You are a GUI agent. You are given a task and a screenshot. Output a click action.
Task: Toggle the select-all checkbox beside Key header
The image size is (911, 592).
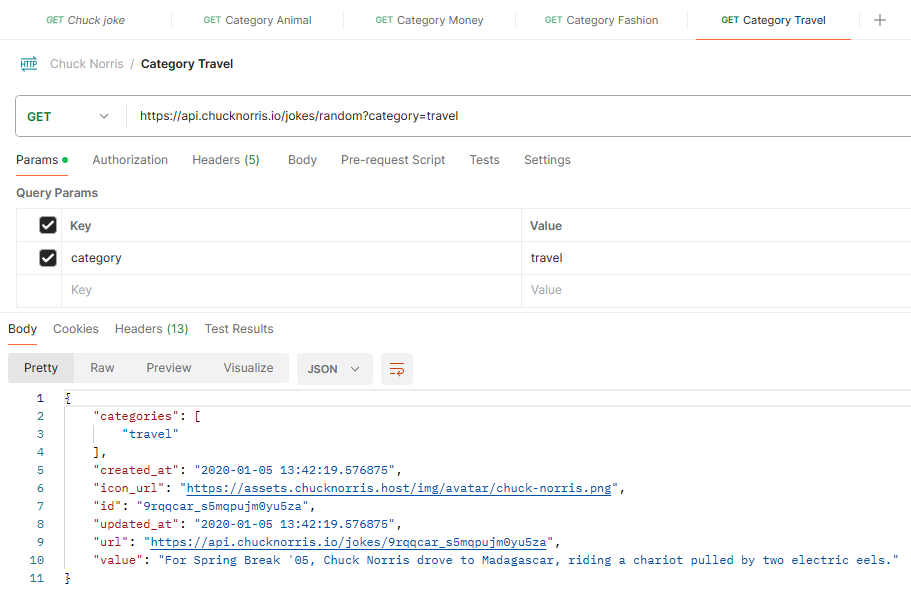48,225
